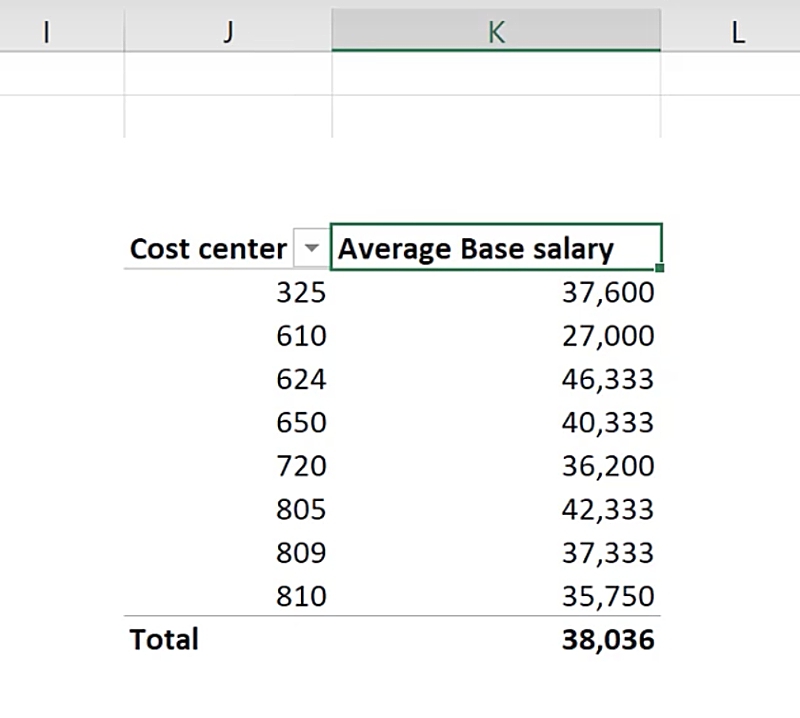Image resolution: width=800 pixels, height=718 pixels.
Task: Select column K header
Action: (495, 31)
